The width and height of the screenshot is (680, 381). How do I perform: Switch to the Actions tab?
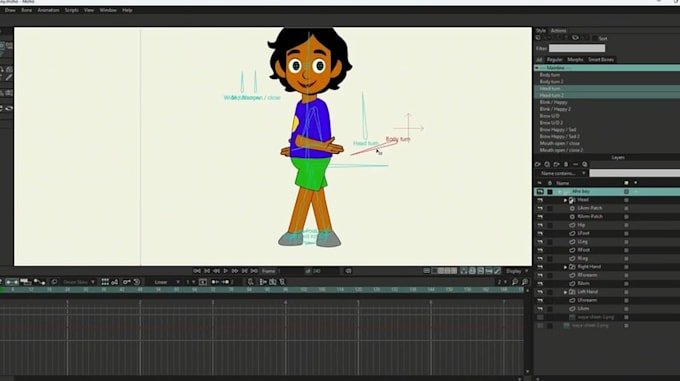coord(558,30)
